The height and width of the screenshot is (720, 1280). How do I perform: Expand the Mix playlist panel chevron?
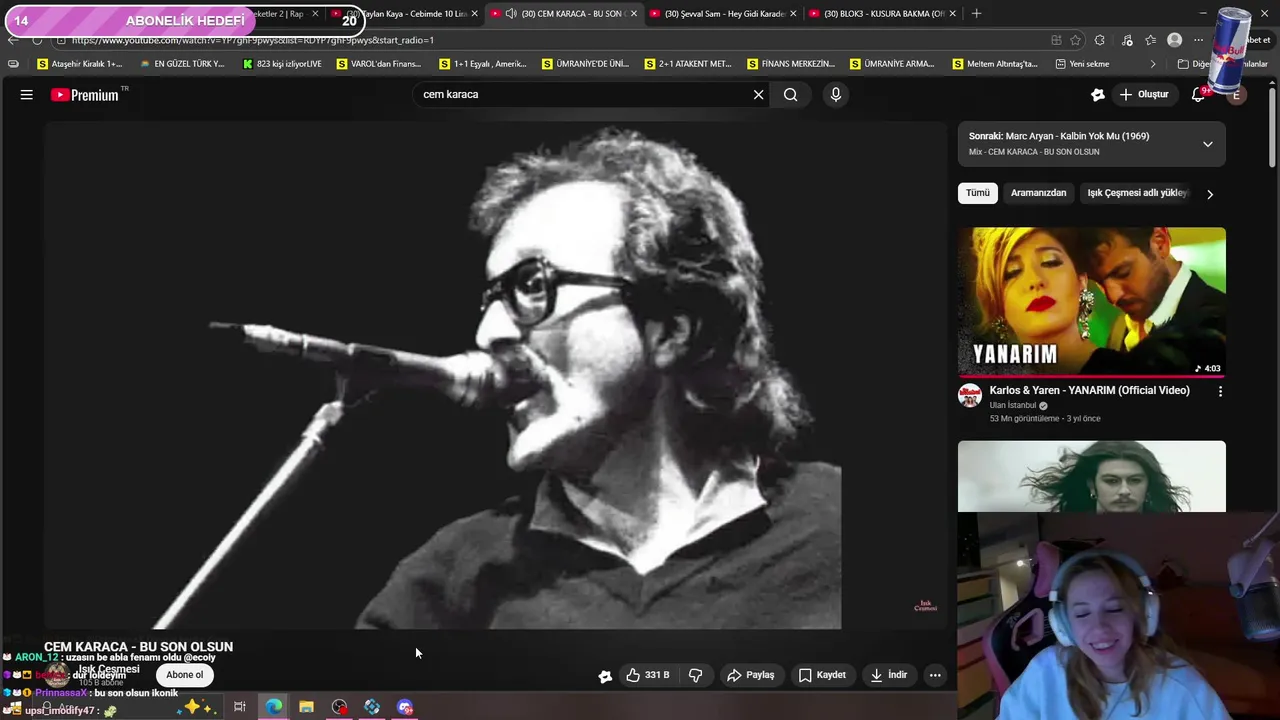1207,144
